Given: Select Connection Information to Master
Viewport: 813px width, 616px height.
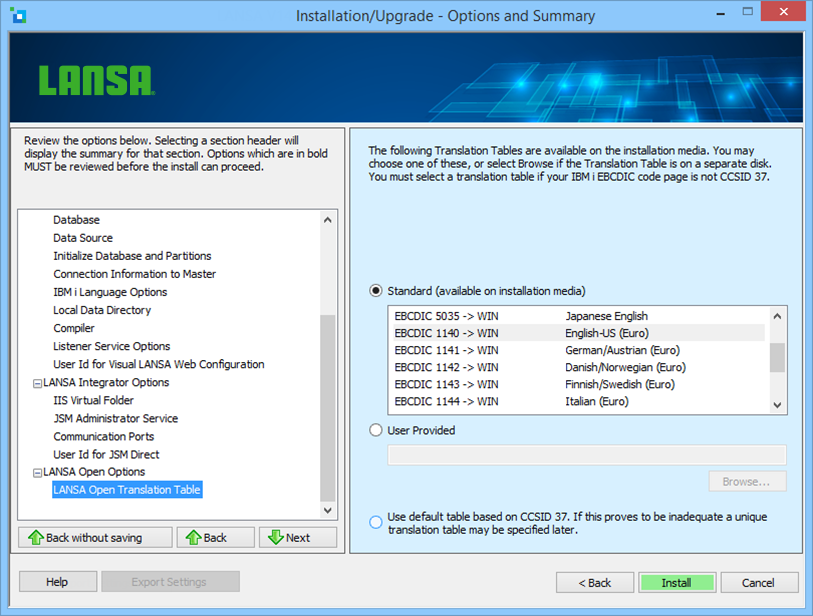Looking at the screenshot, I should (134, 274).
